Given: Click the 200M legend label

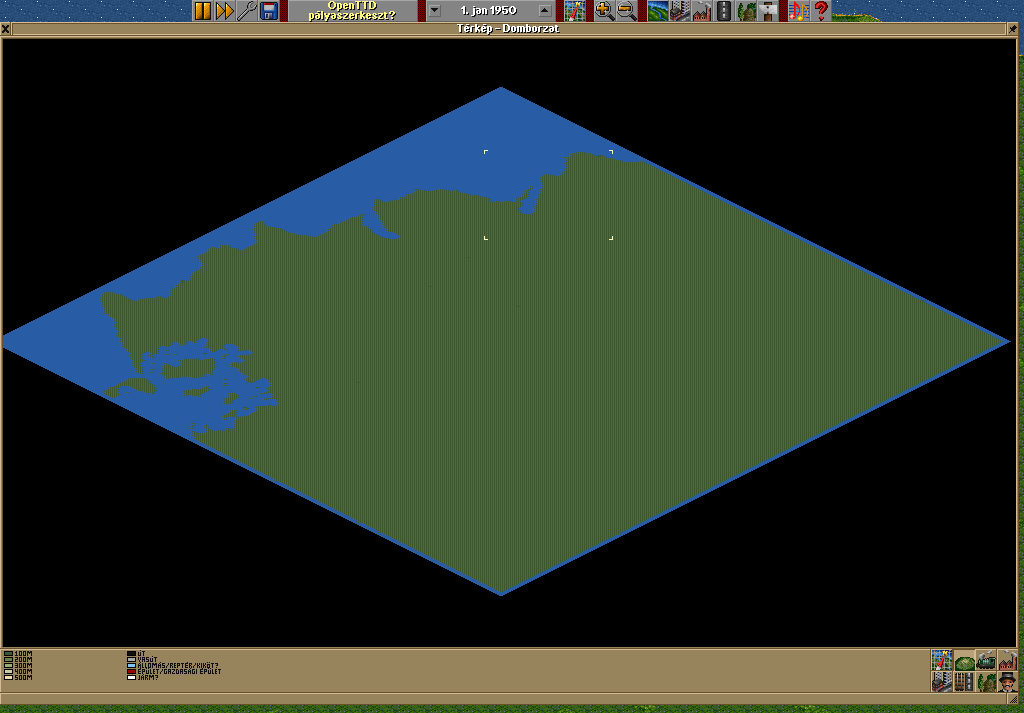Looking at the screenshot, I should pyautogui.click(x=24, y=659).
